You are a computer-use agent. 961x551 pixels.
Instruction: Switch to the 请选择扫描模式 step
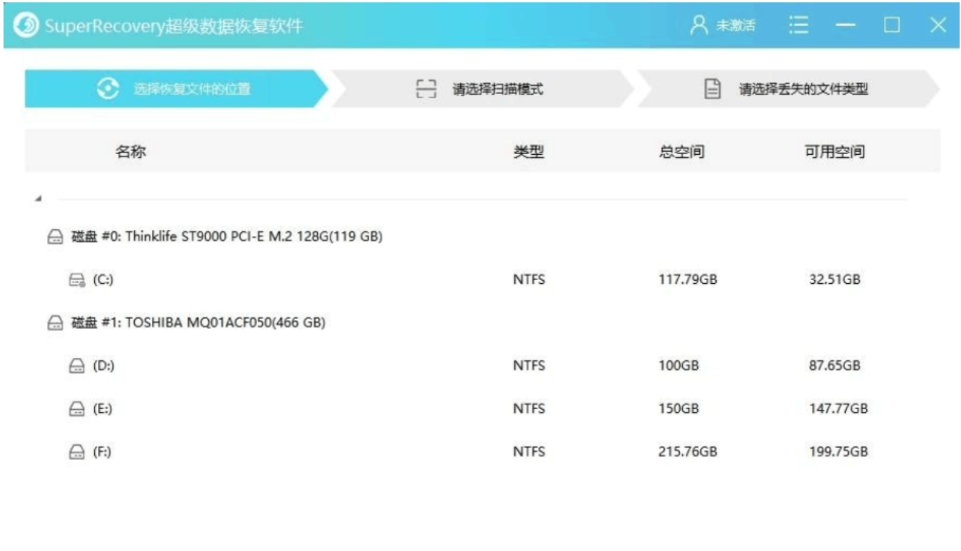tap(482, 89)
